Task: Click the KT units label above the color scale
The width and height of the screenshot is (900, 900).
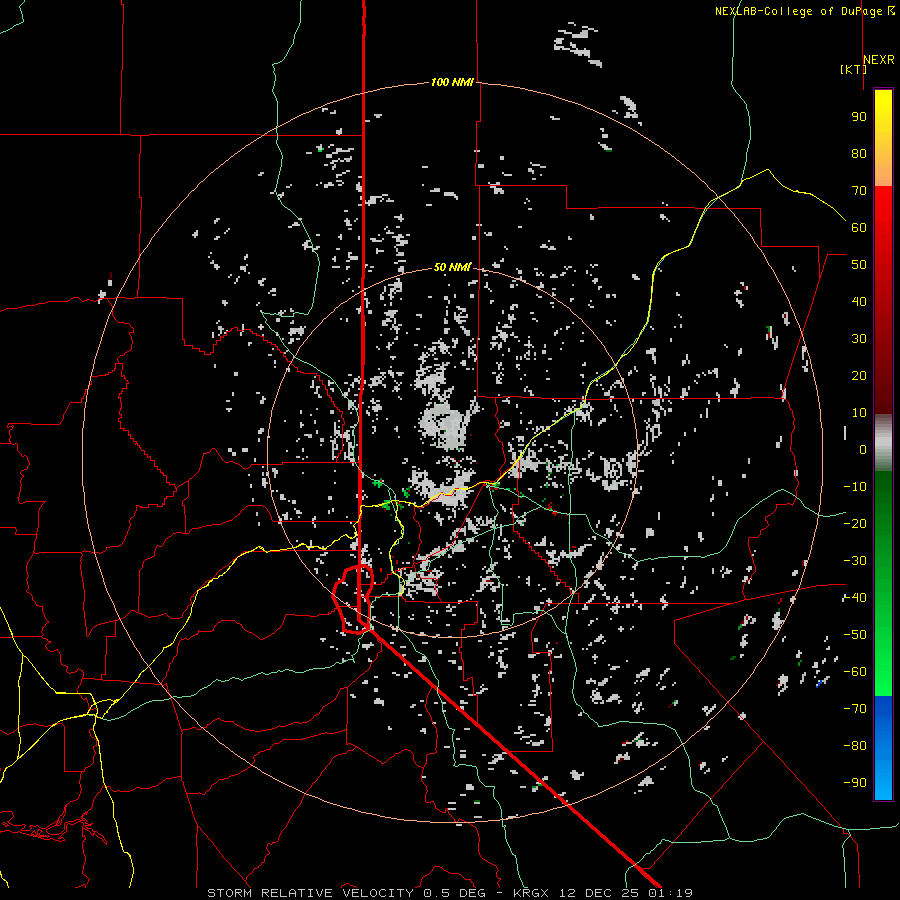Action: [853, 69]
